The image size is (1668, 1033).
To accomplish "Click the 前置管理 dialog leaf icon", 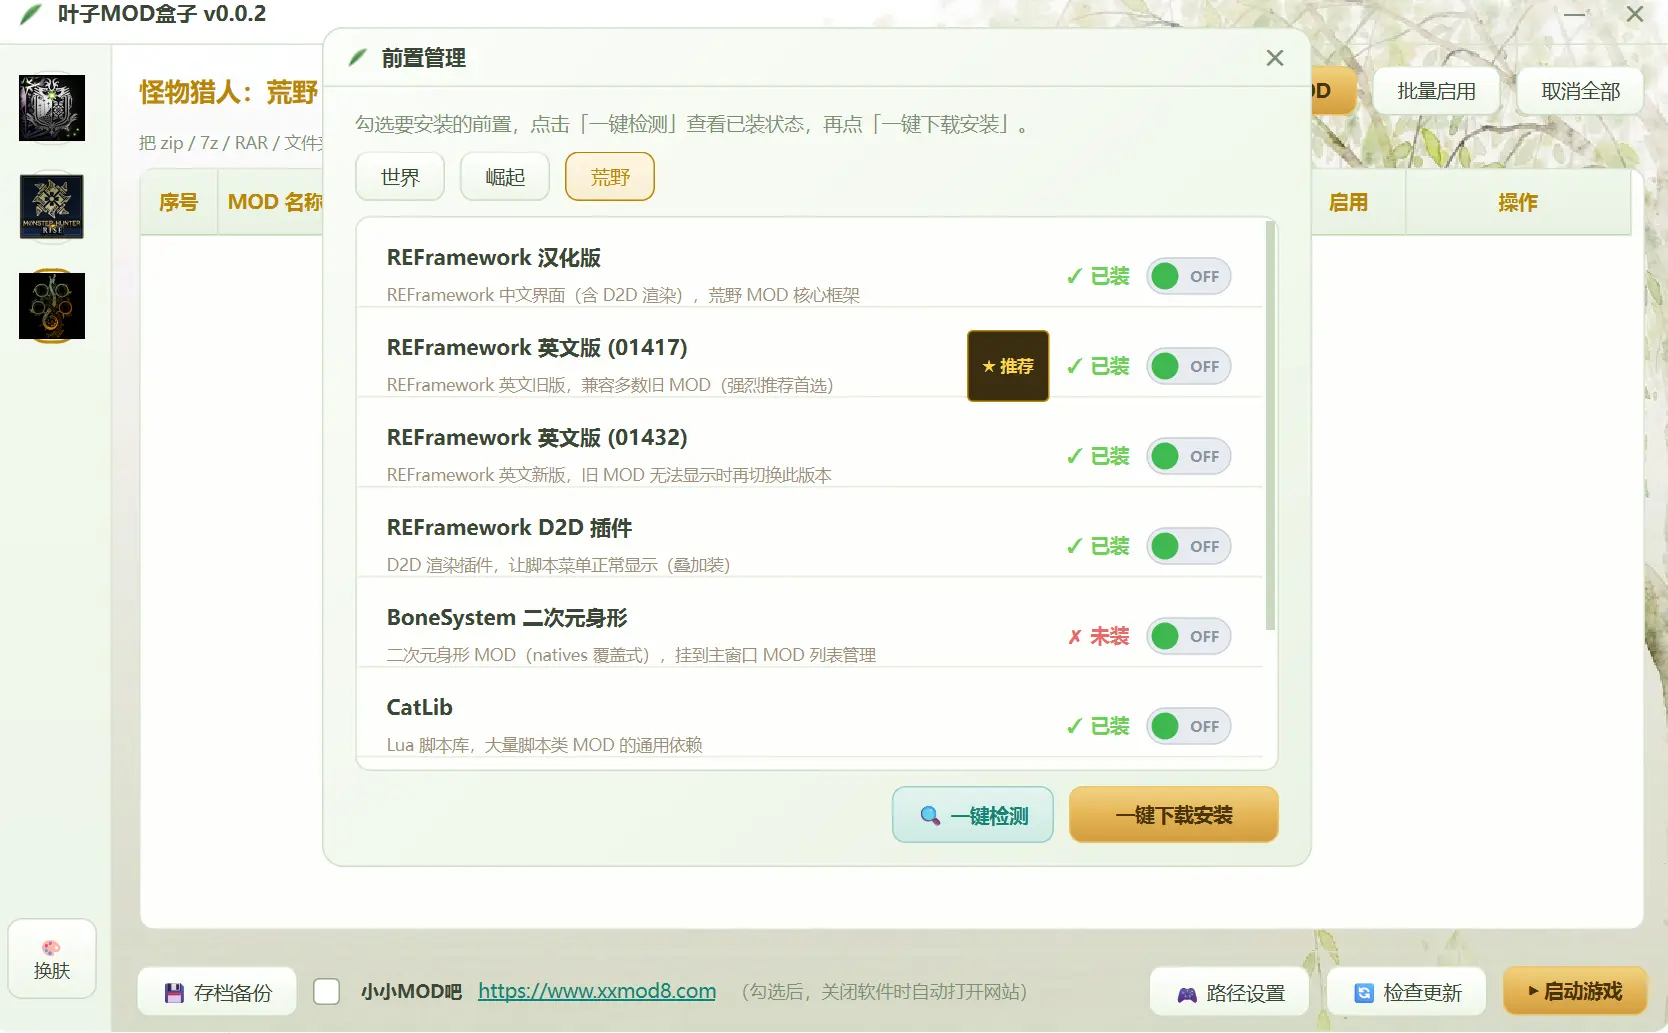I will [358, 58].
